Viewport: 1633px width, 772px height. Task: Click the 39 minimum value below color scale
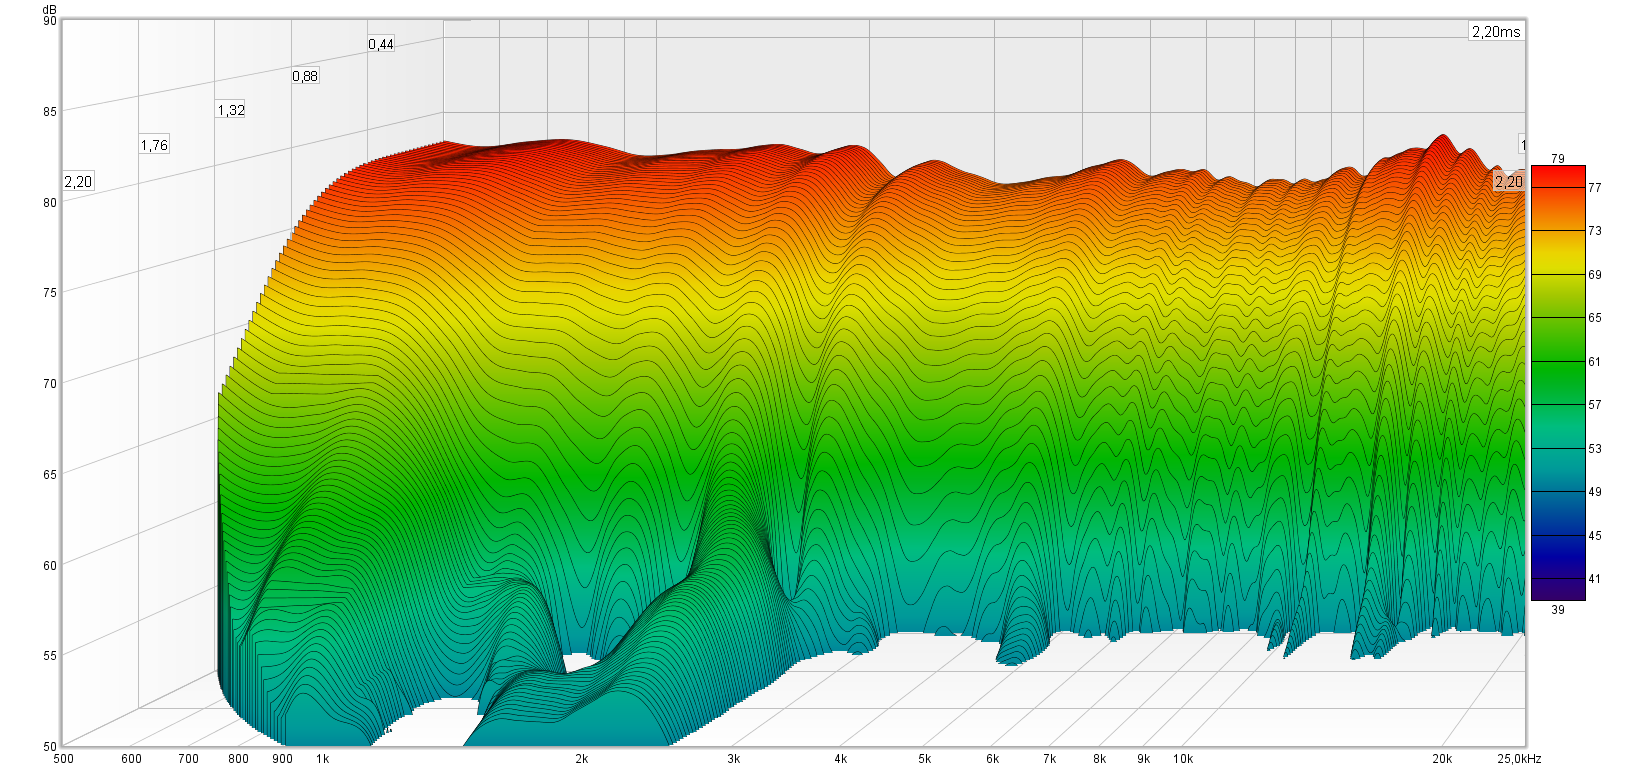(1557, 609)
